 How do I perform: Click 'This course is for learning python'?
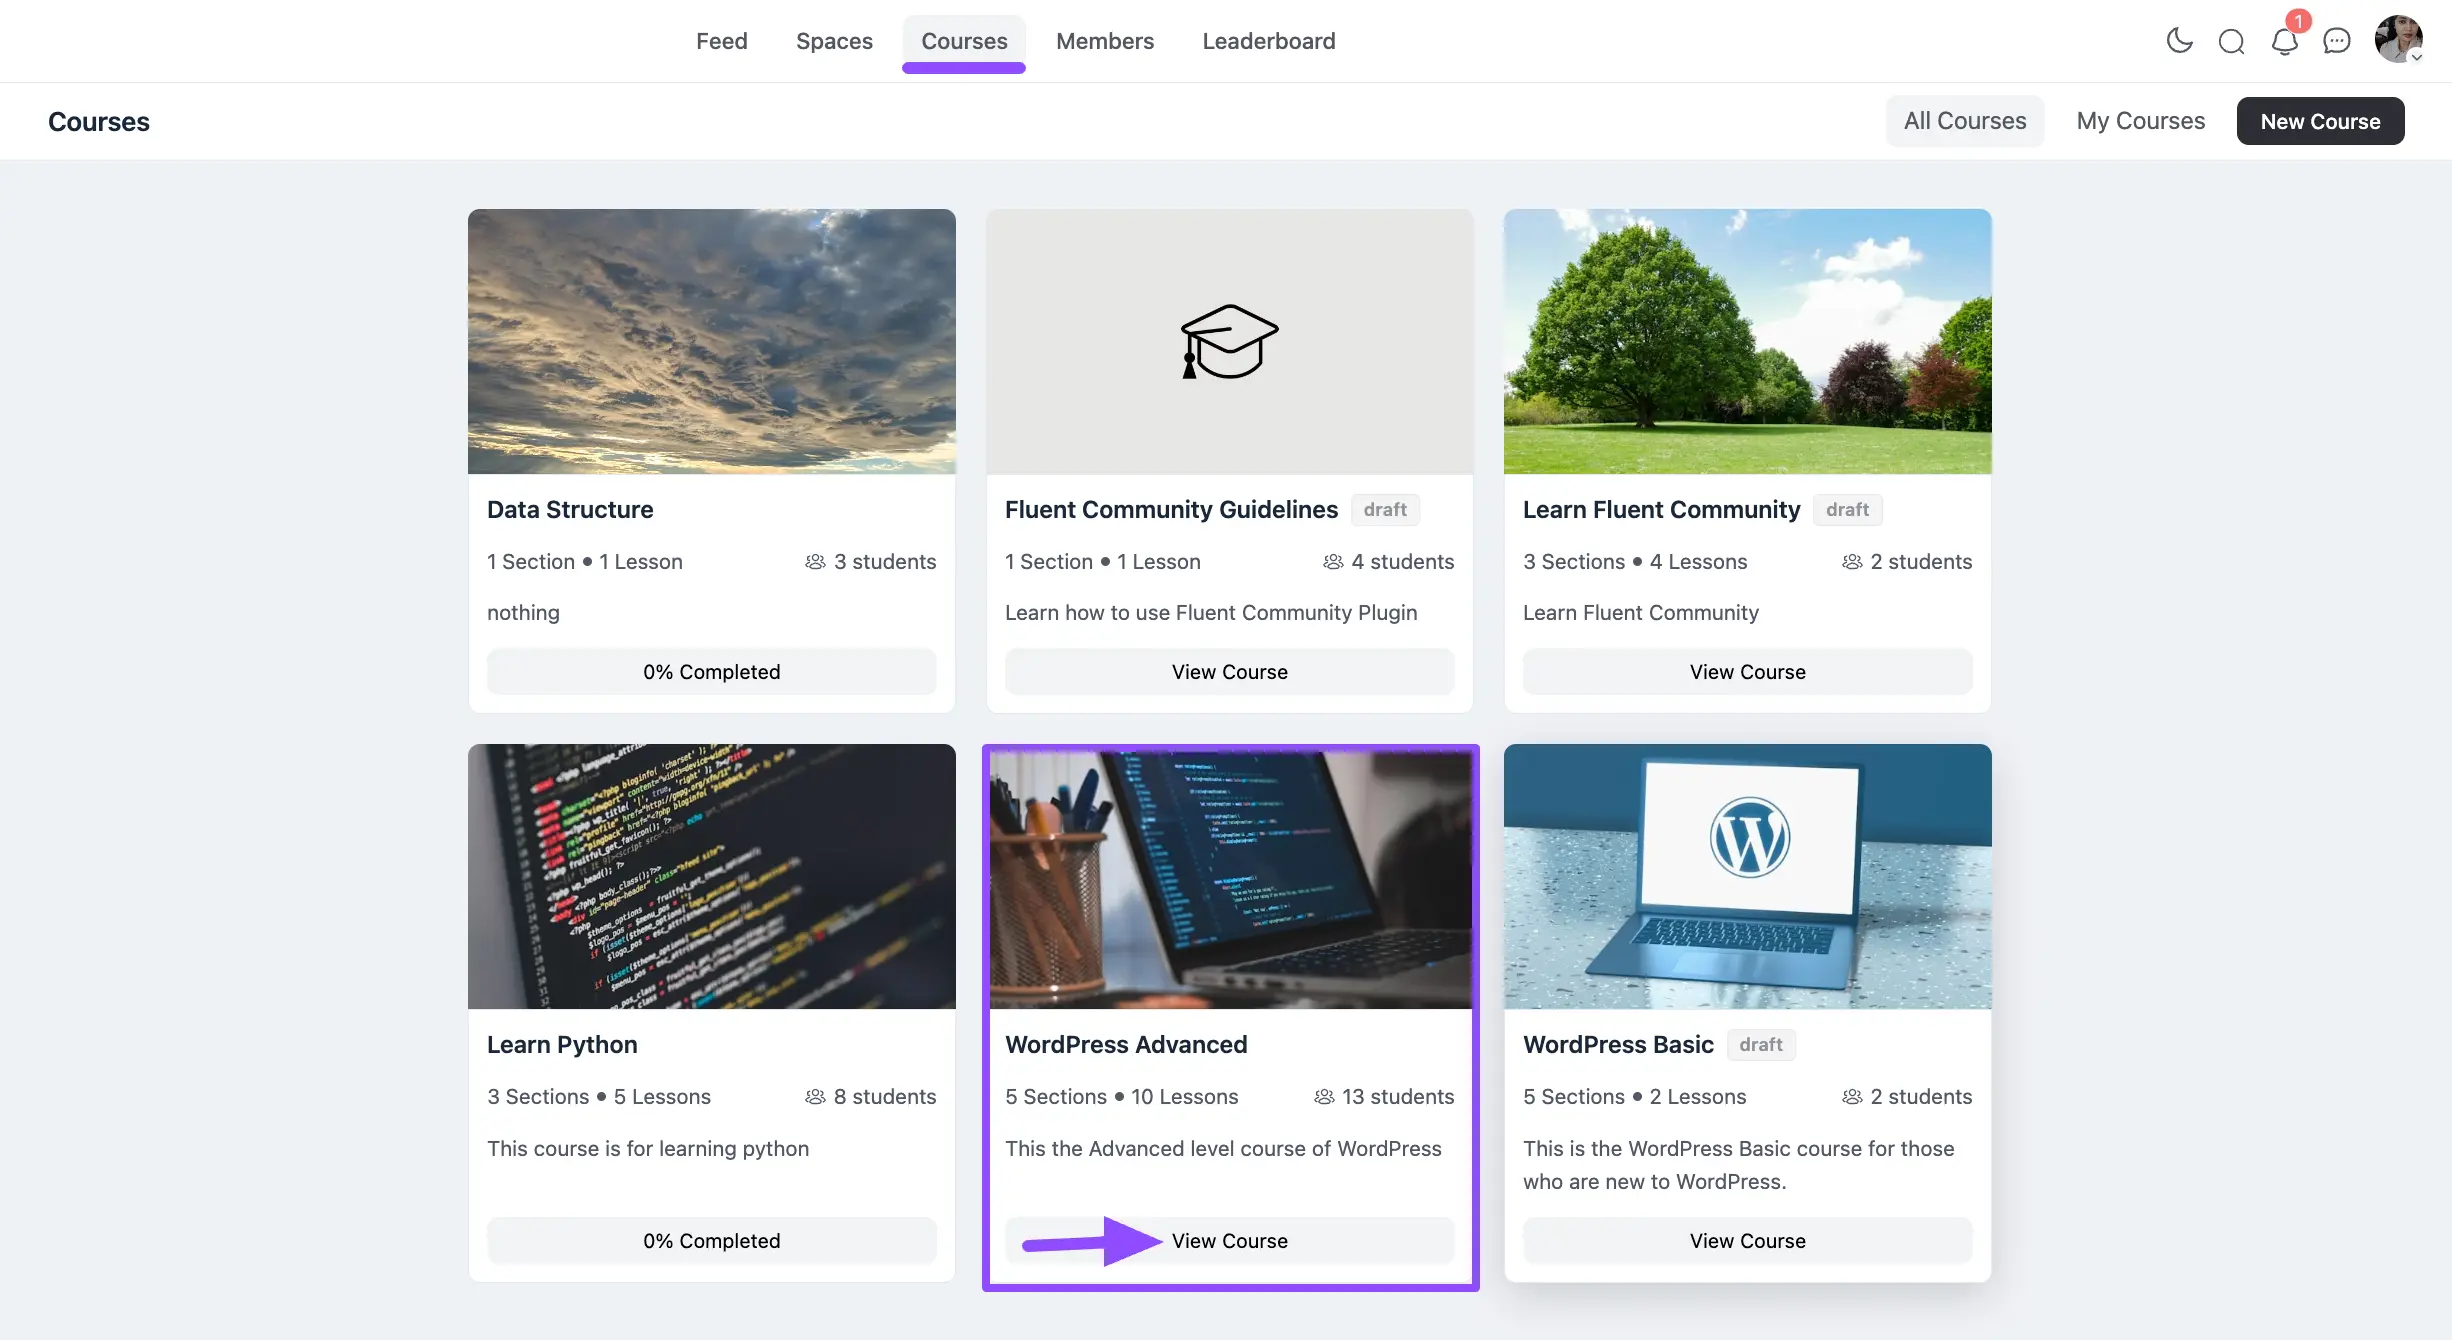[x=648, y=1149]
